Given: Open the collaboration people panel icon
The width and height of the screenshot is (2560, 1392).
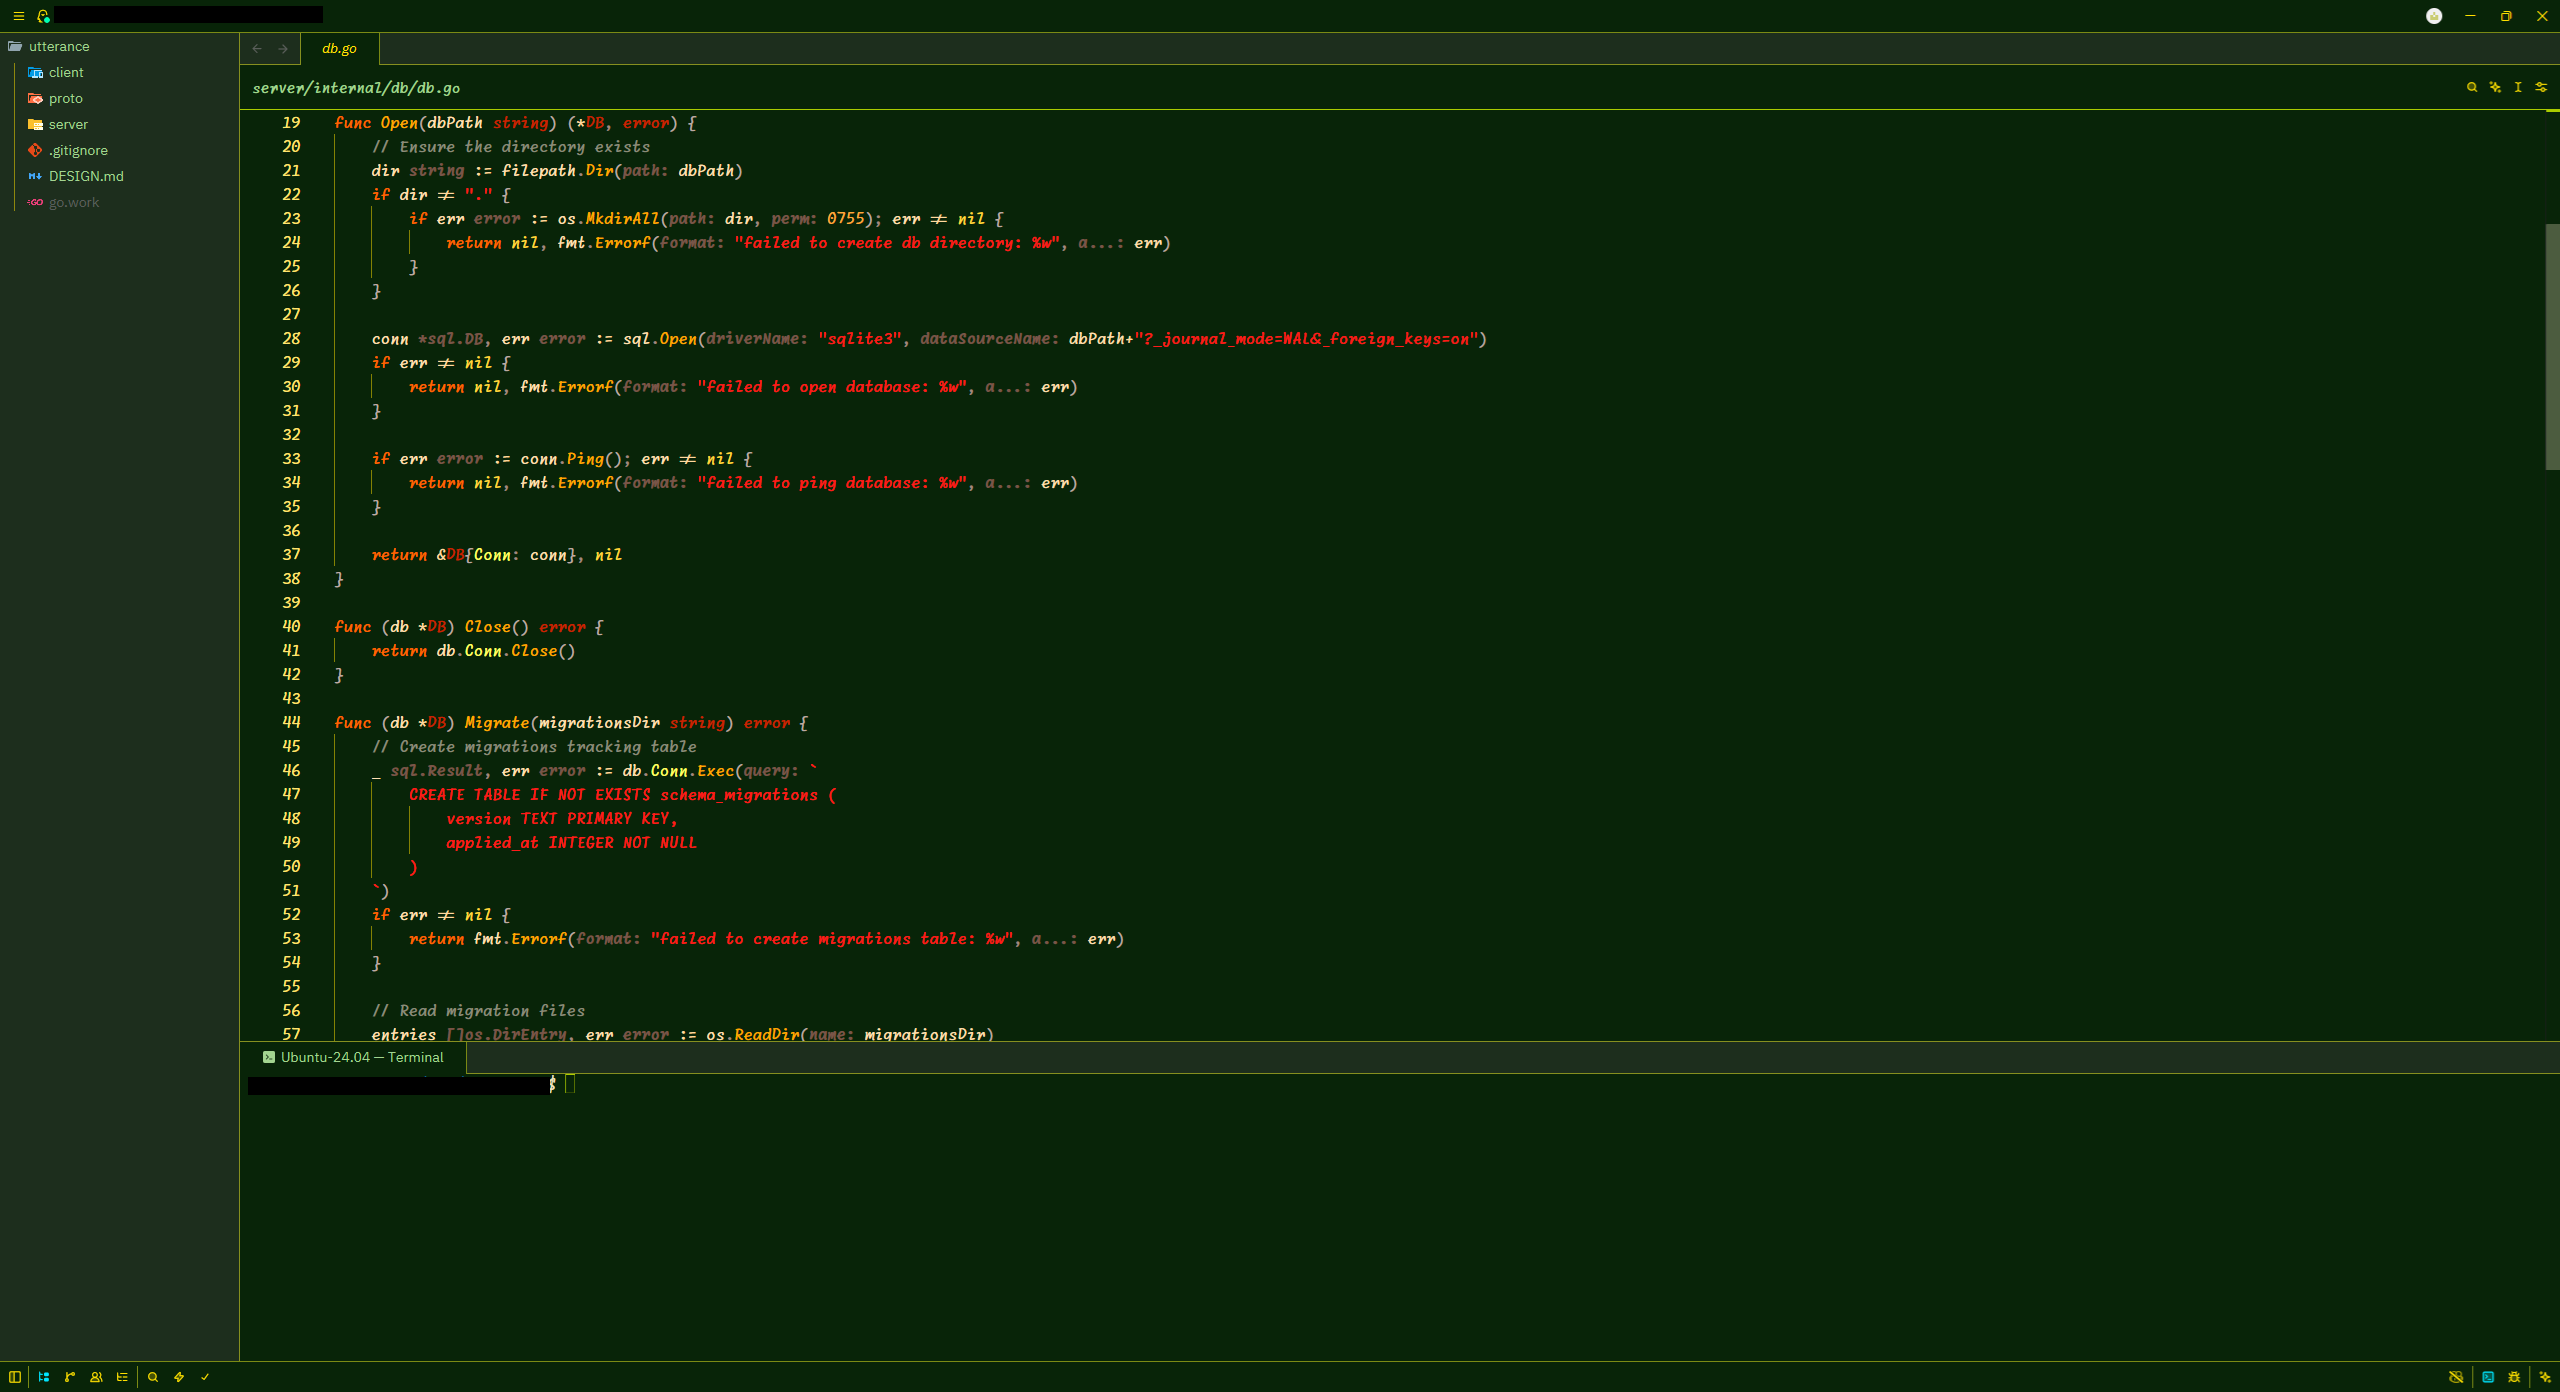Looking at the screenshot, I should click(96, 1377).
